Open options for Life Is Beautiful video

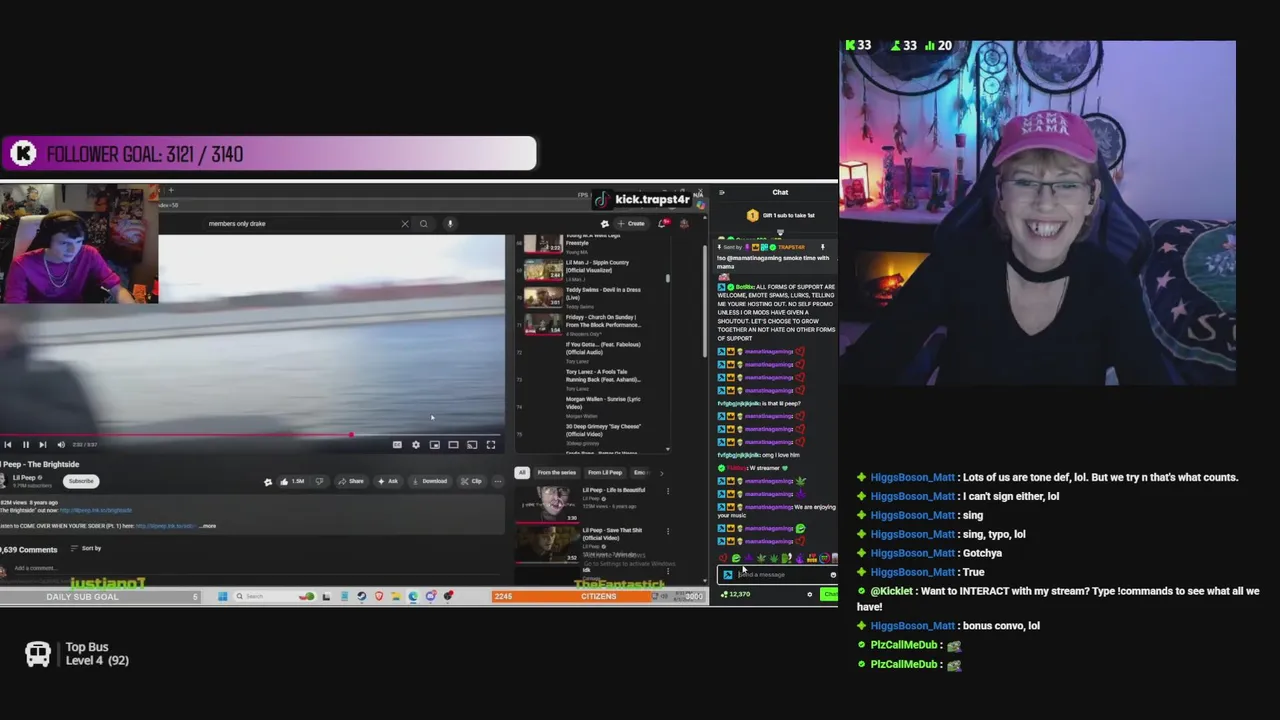click(x=668, y=491)
